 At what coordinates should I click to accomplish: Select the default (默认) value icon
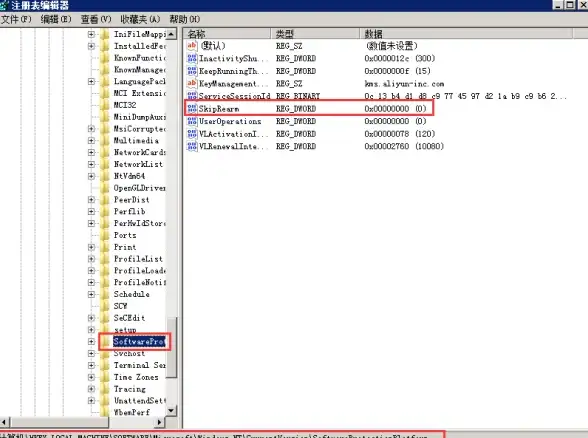[192, 46]
